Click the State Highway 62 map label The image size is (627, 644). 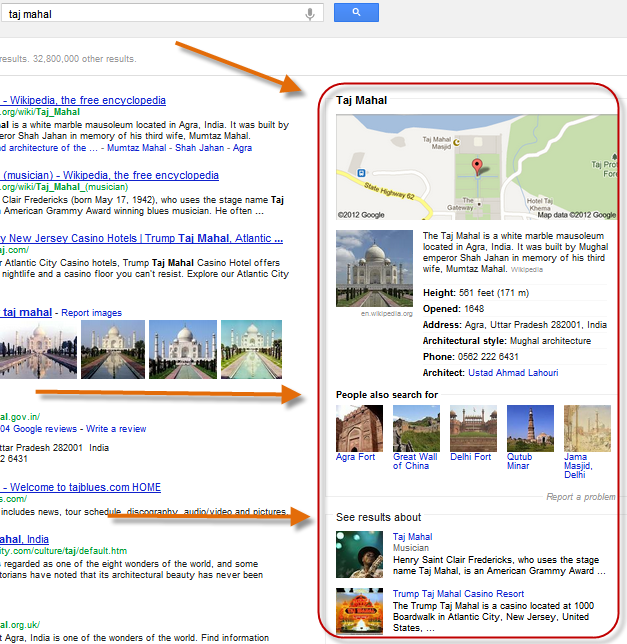389,191
